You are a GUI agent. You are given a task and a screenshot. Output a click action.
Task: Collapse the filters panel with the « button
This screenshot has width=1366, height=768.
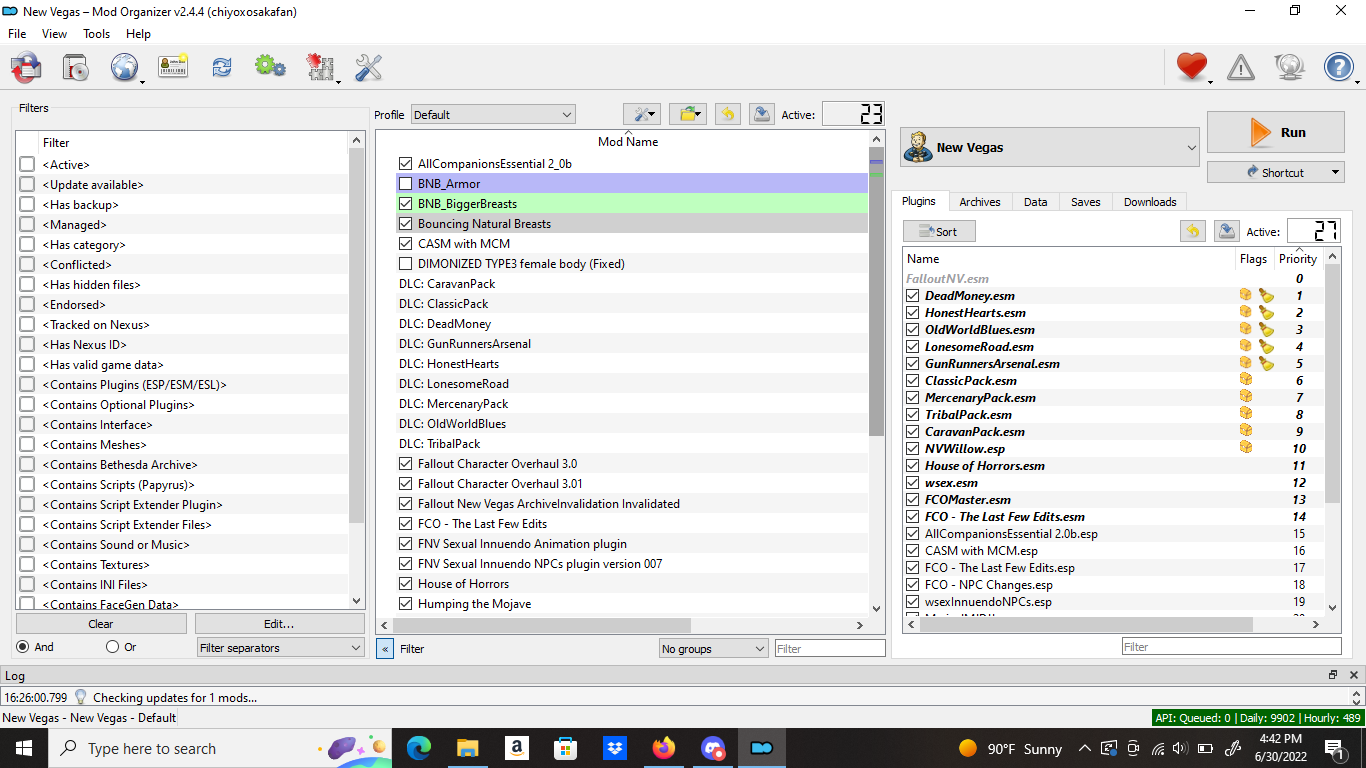pyautogui.click(x=385, y=649)
